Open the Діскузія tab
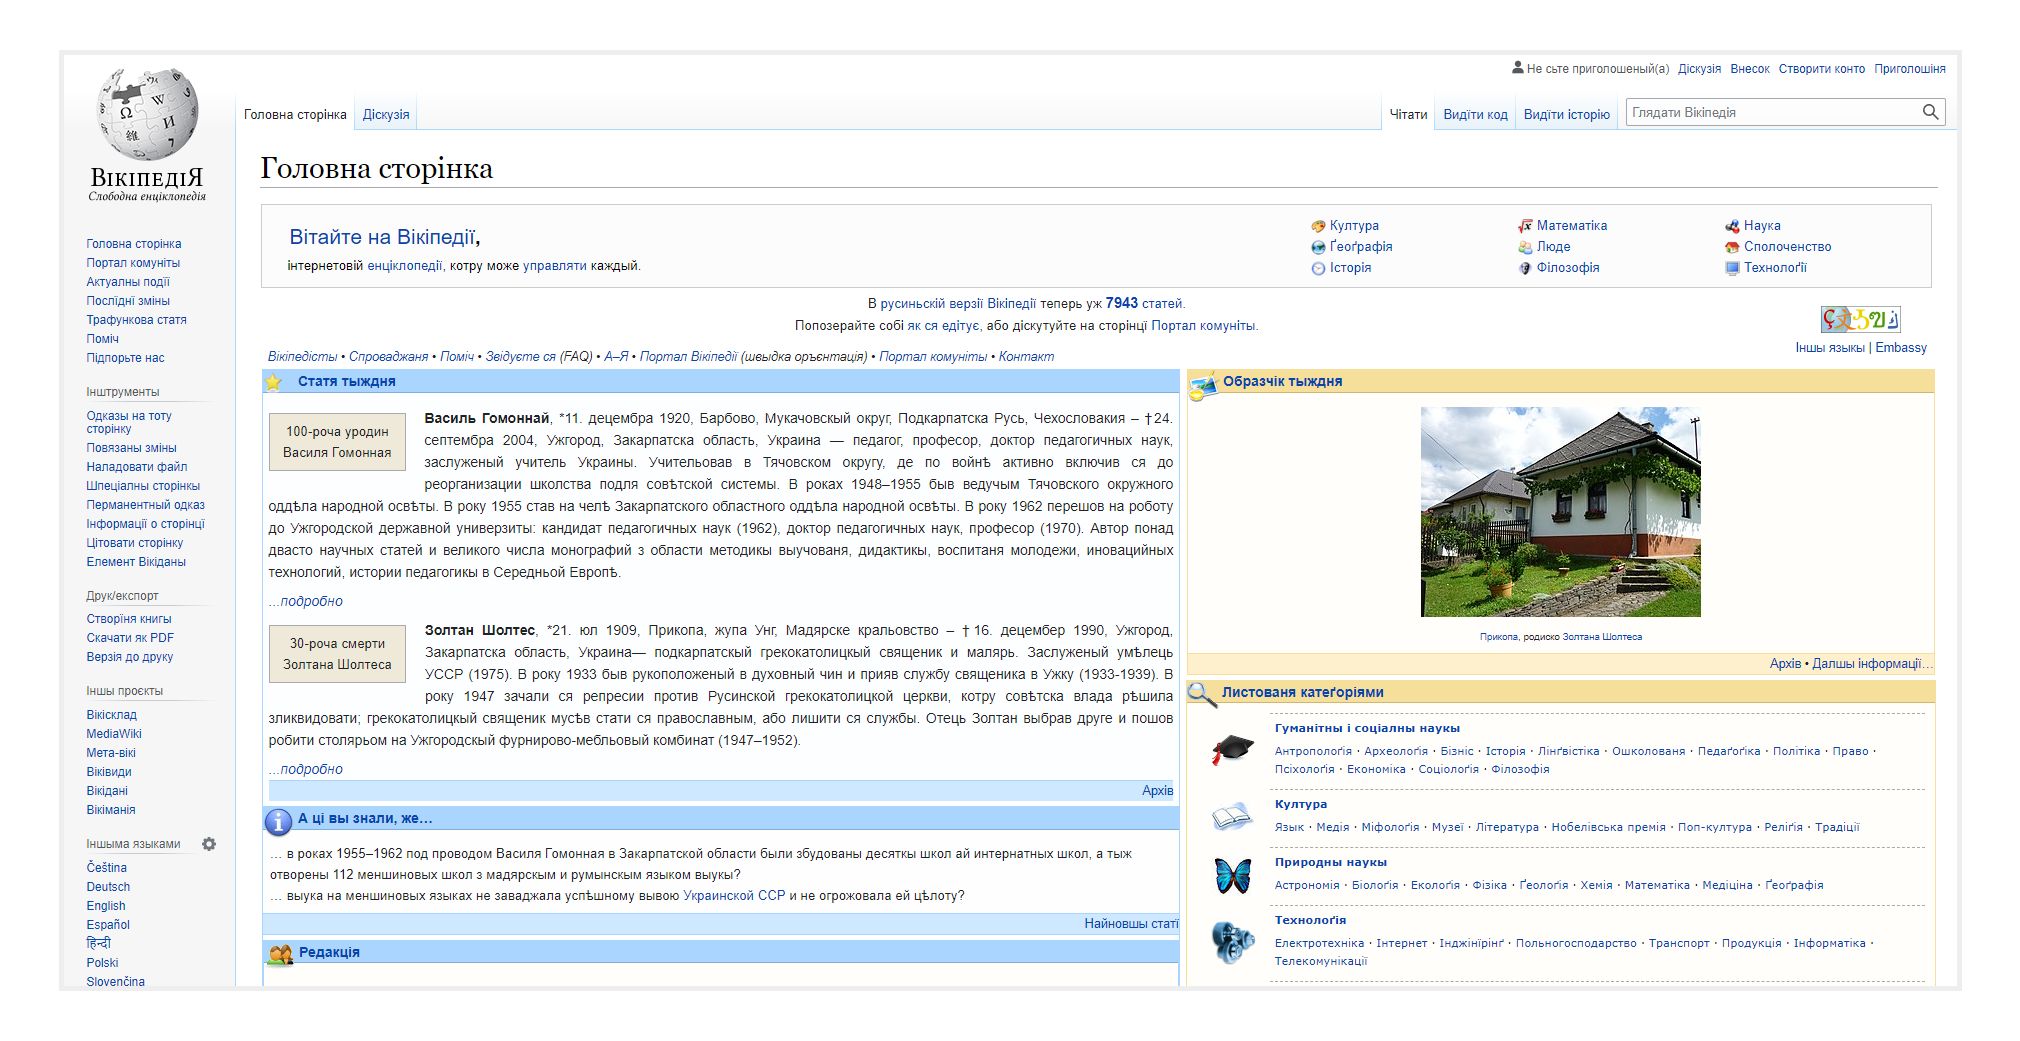The image size is (2020, 1041). (x=386, y=114)
